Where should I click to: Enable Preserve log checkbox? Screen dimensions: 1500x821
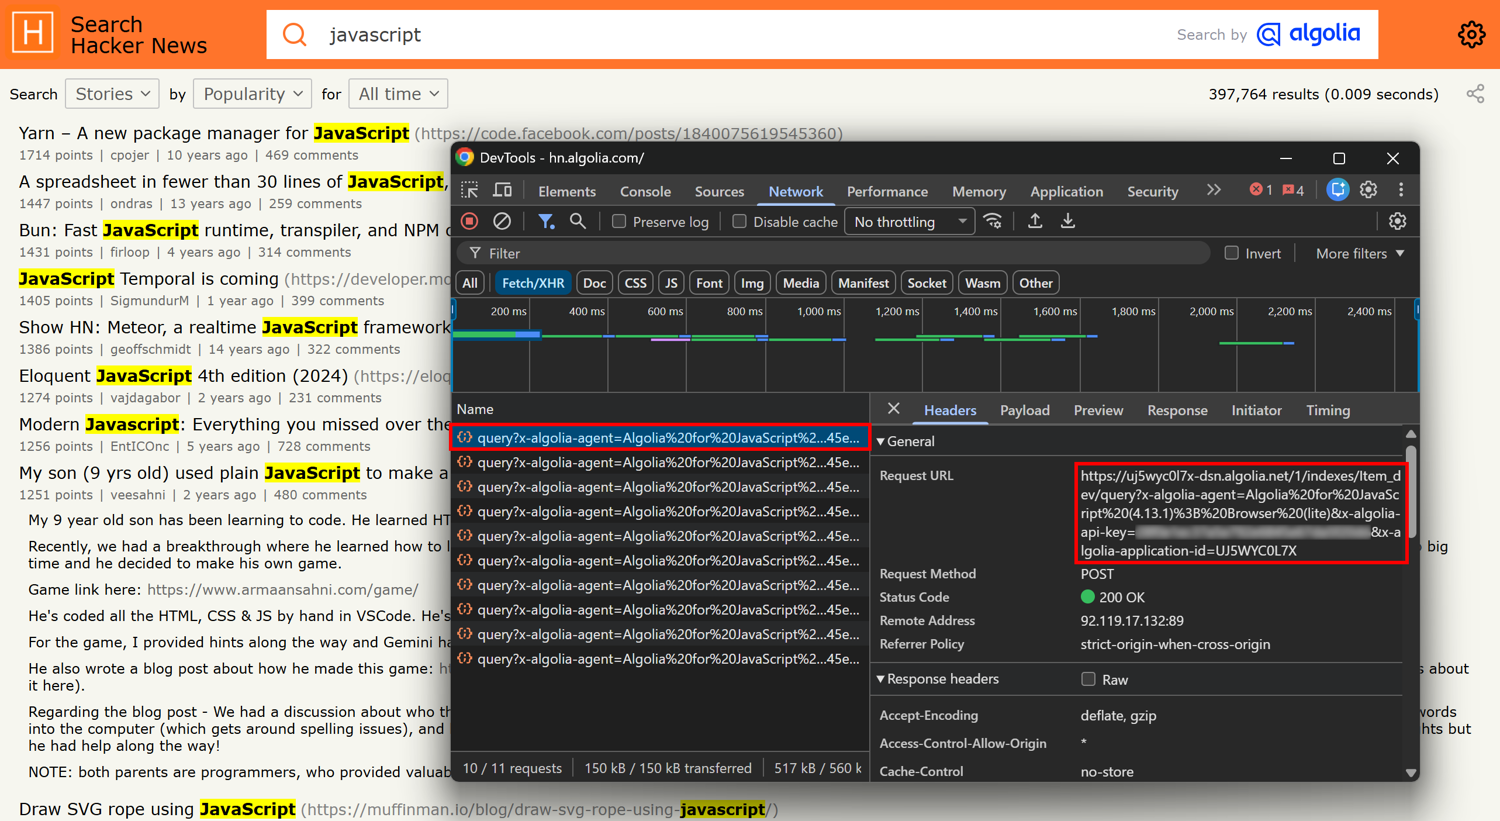pos(619,222)
